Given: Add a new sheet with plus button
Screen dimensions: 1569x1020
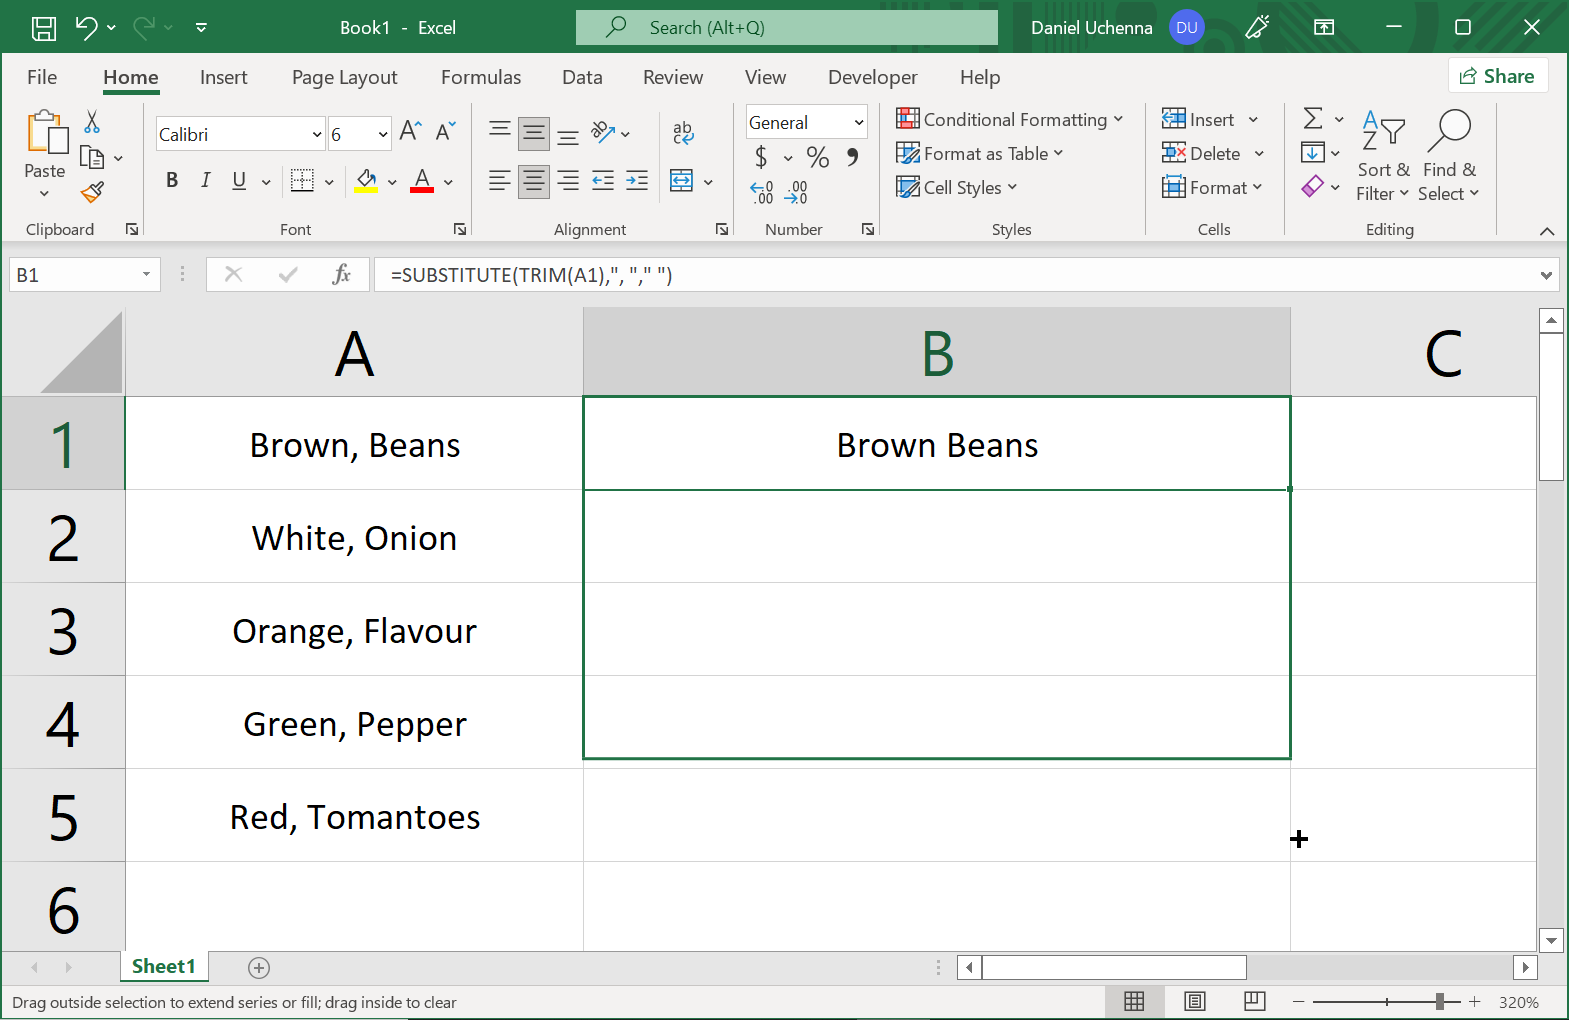Looking at the screenshot, I should click(x=259, y=967).
